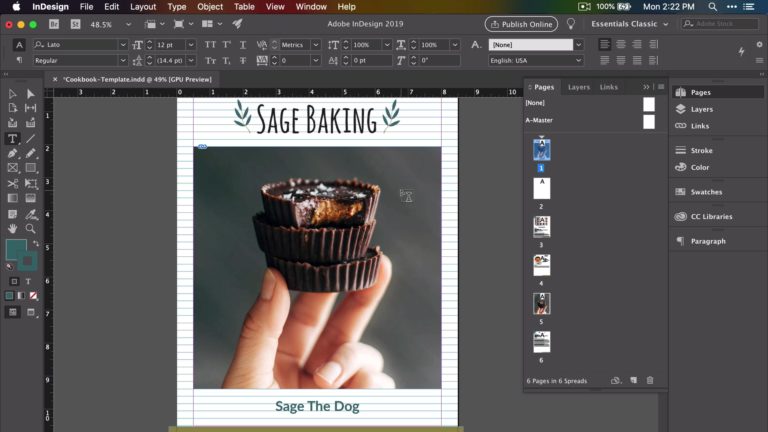Choose the Gap tool
Screen dimensions: 768x432
(30, 108)
